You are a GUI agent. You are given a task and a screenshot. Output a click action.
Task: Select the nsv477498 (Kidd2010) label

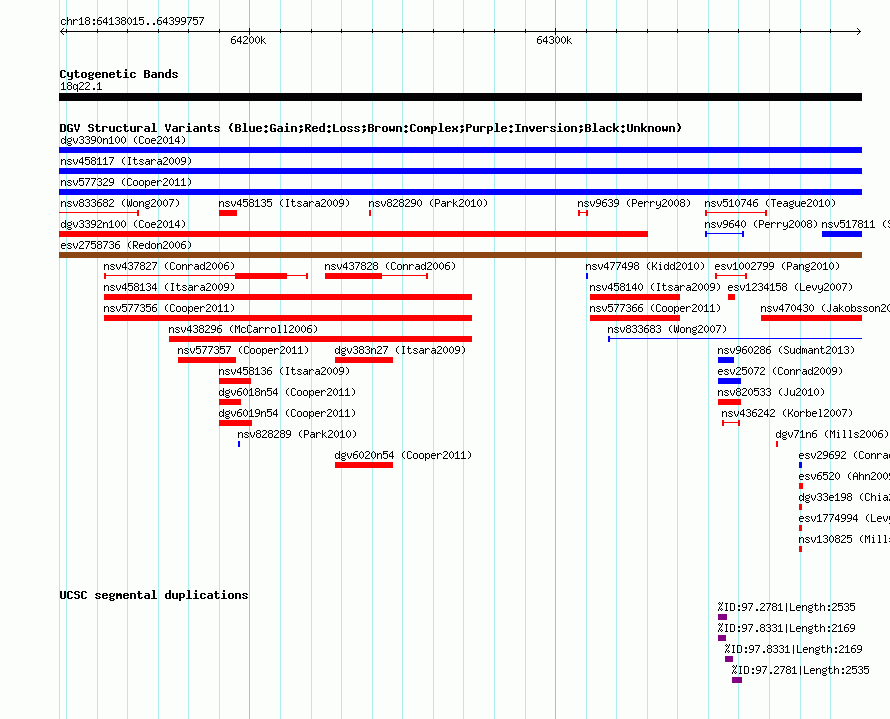pos(645,266)
